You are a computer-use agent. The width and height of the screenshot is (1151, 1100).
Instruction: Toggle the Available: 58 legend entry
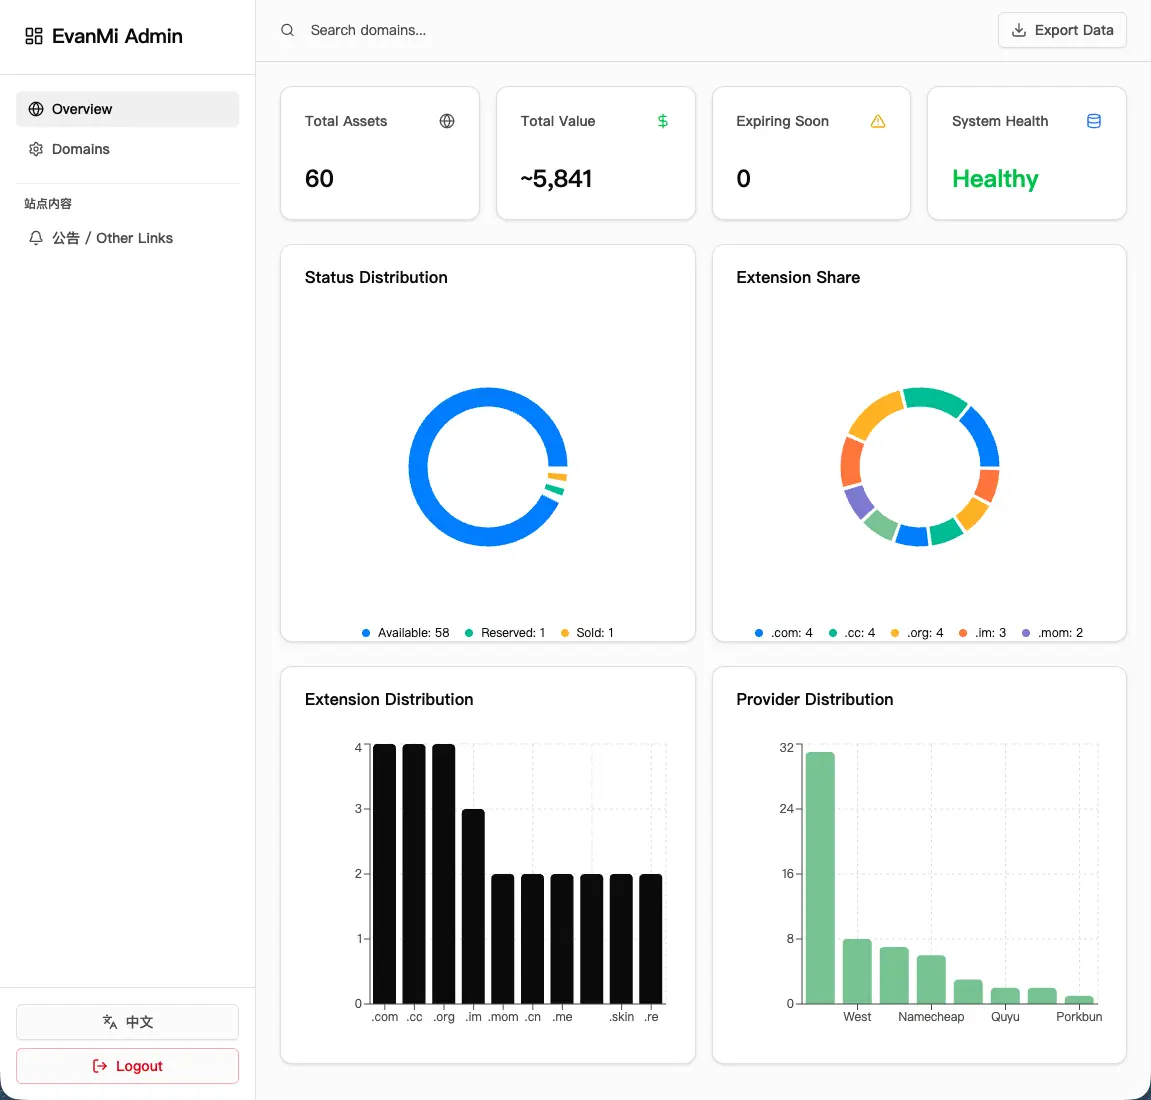click(x=406, y=633)
